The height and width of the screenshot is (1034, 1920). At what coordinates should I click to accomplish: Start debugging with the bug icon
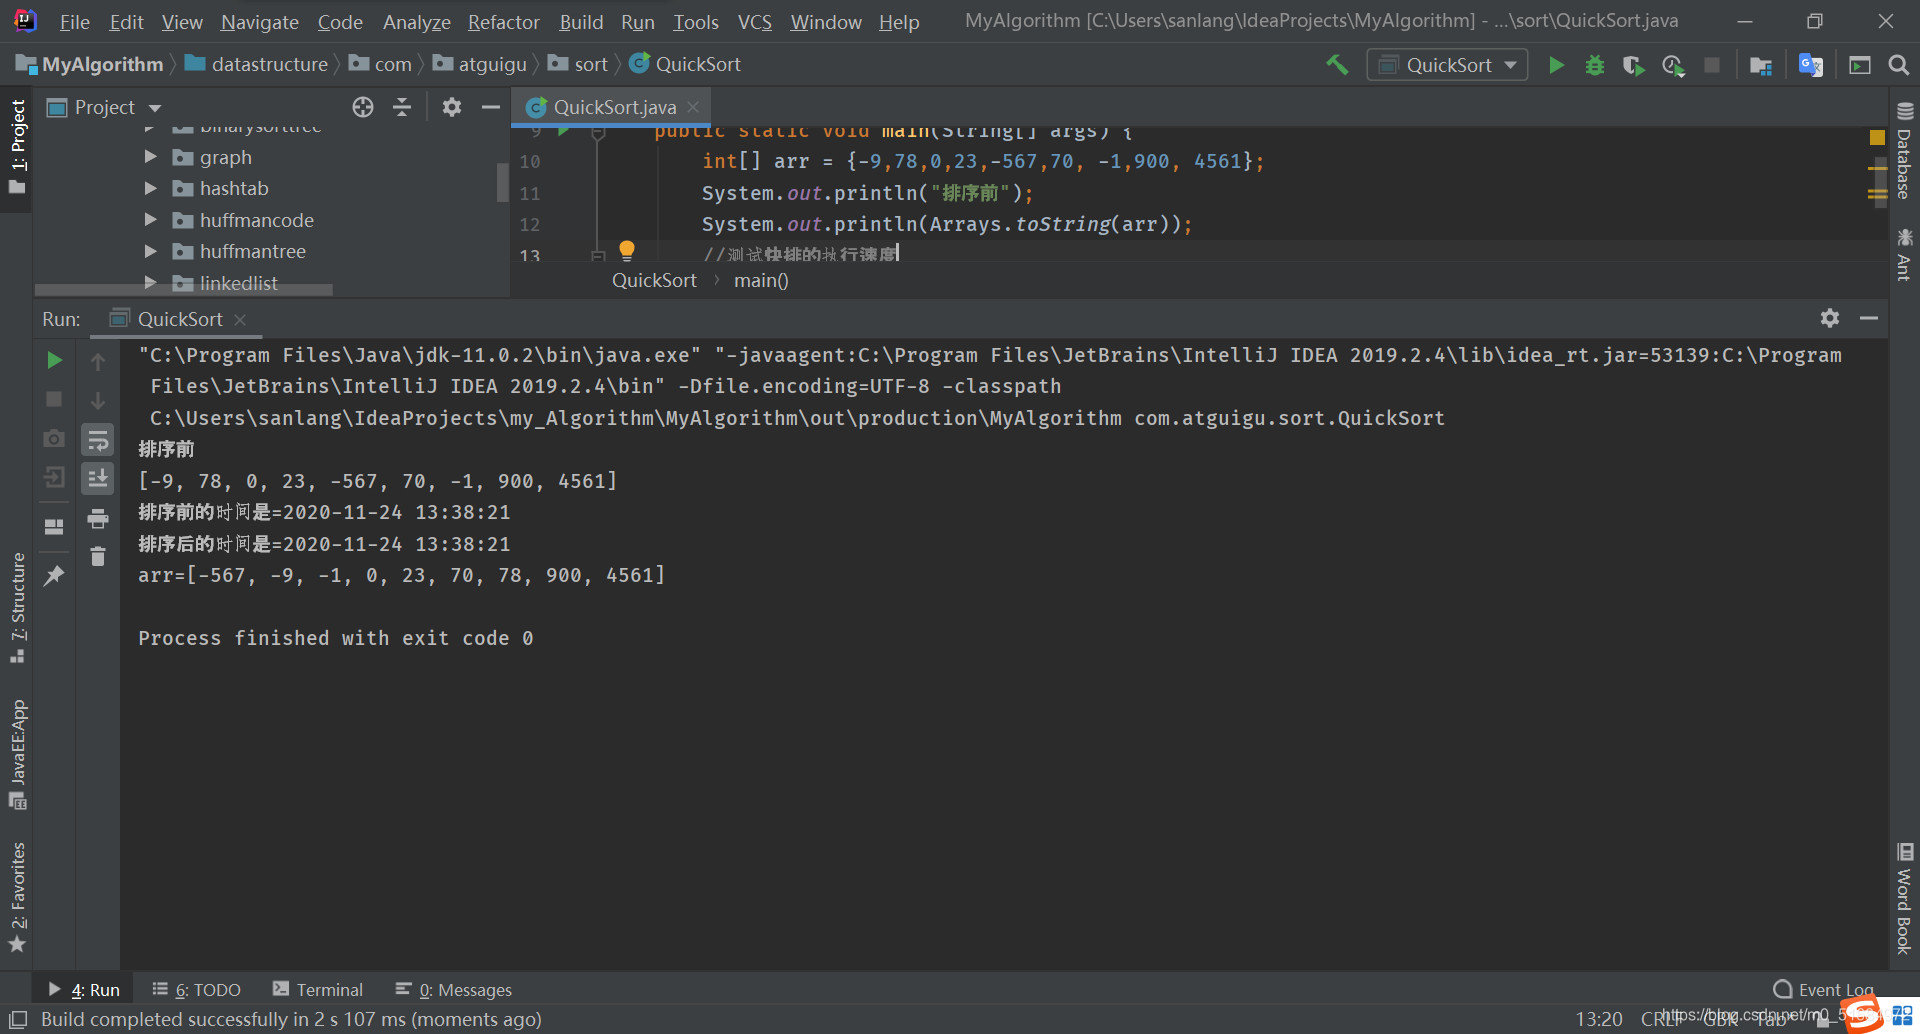1595,65
